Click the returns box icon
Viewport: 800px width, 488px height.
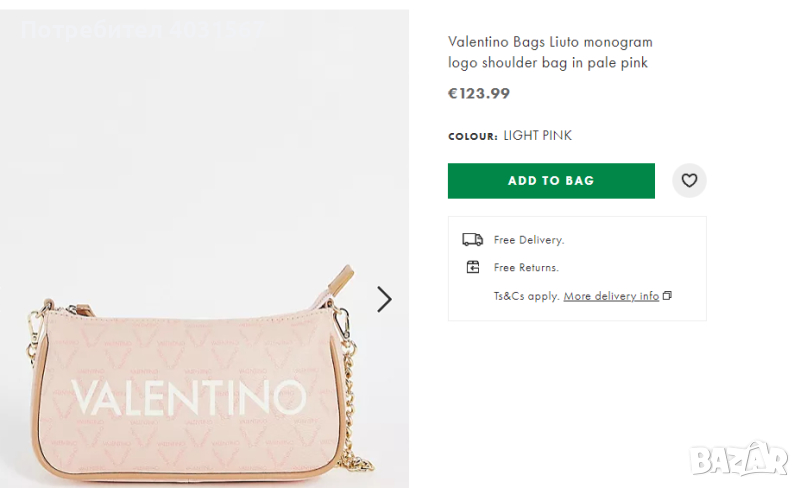pos(473,267)
